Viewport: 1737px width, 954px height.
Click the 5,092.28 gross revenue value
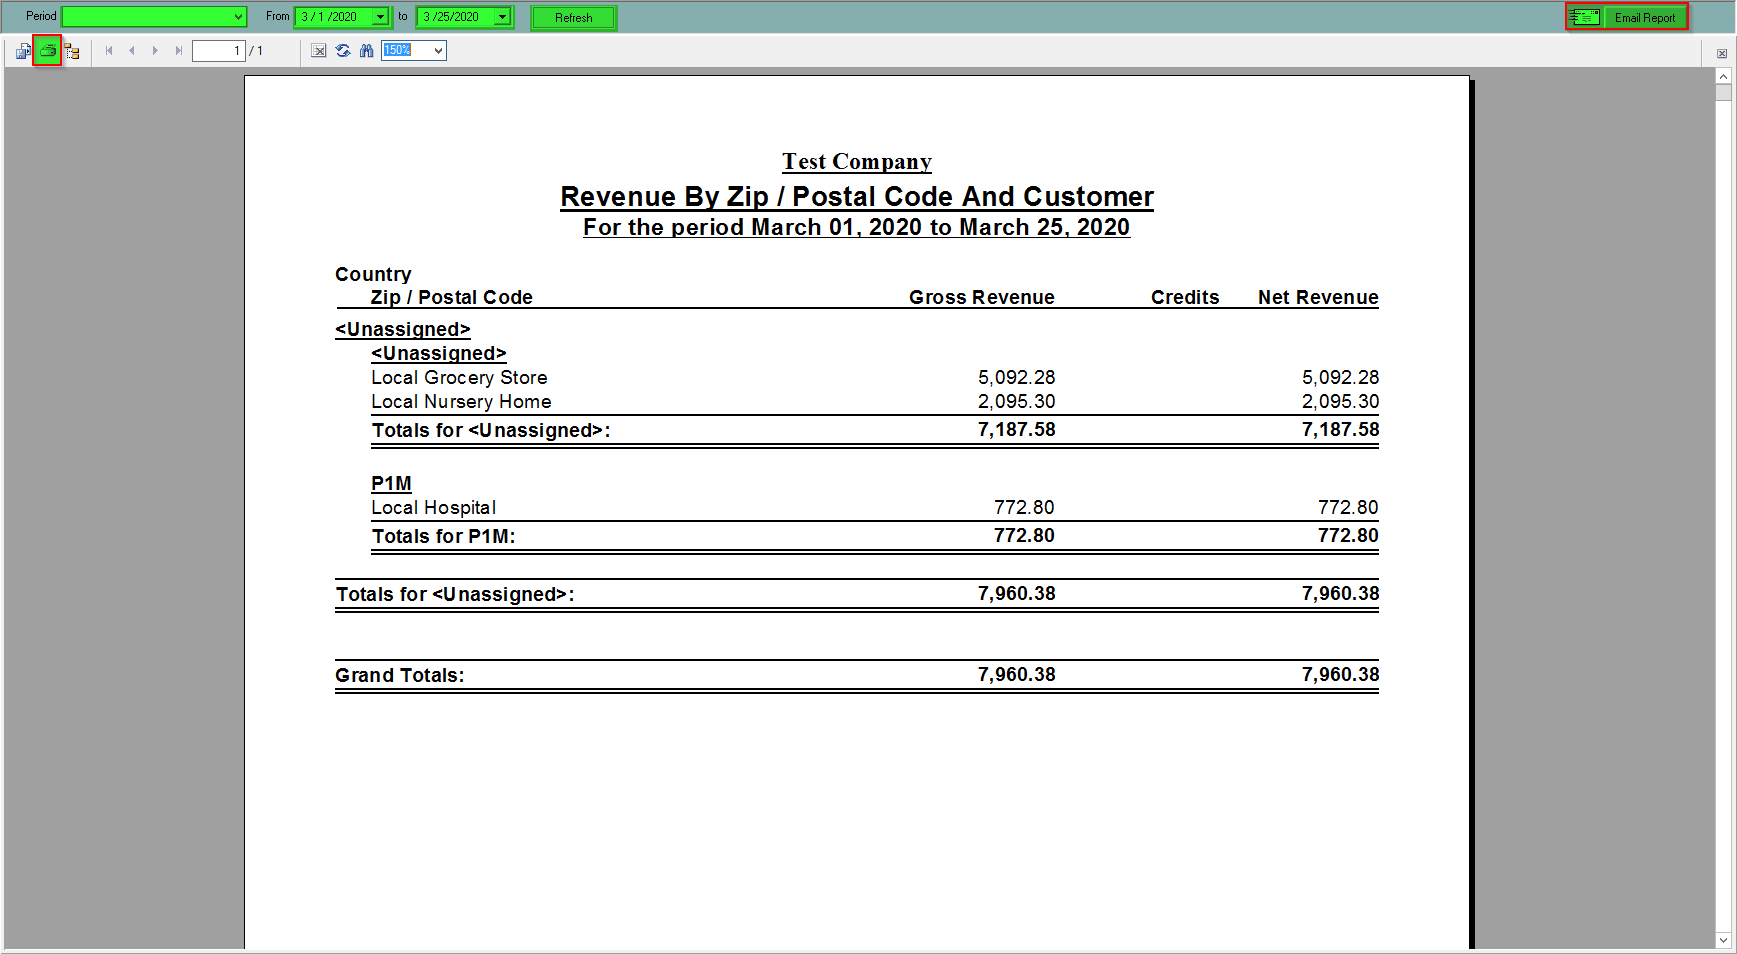1016,378
